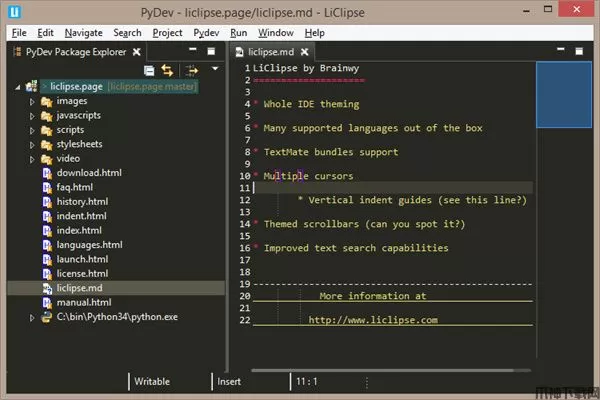Click the python.exe interpreter icon
The image size is (600, 400).
coord(46,317)
